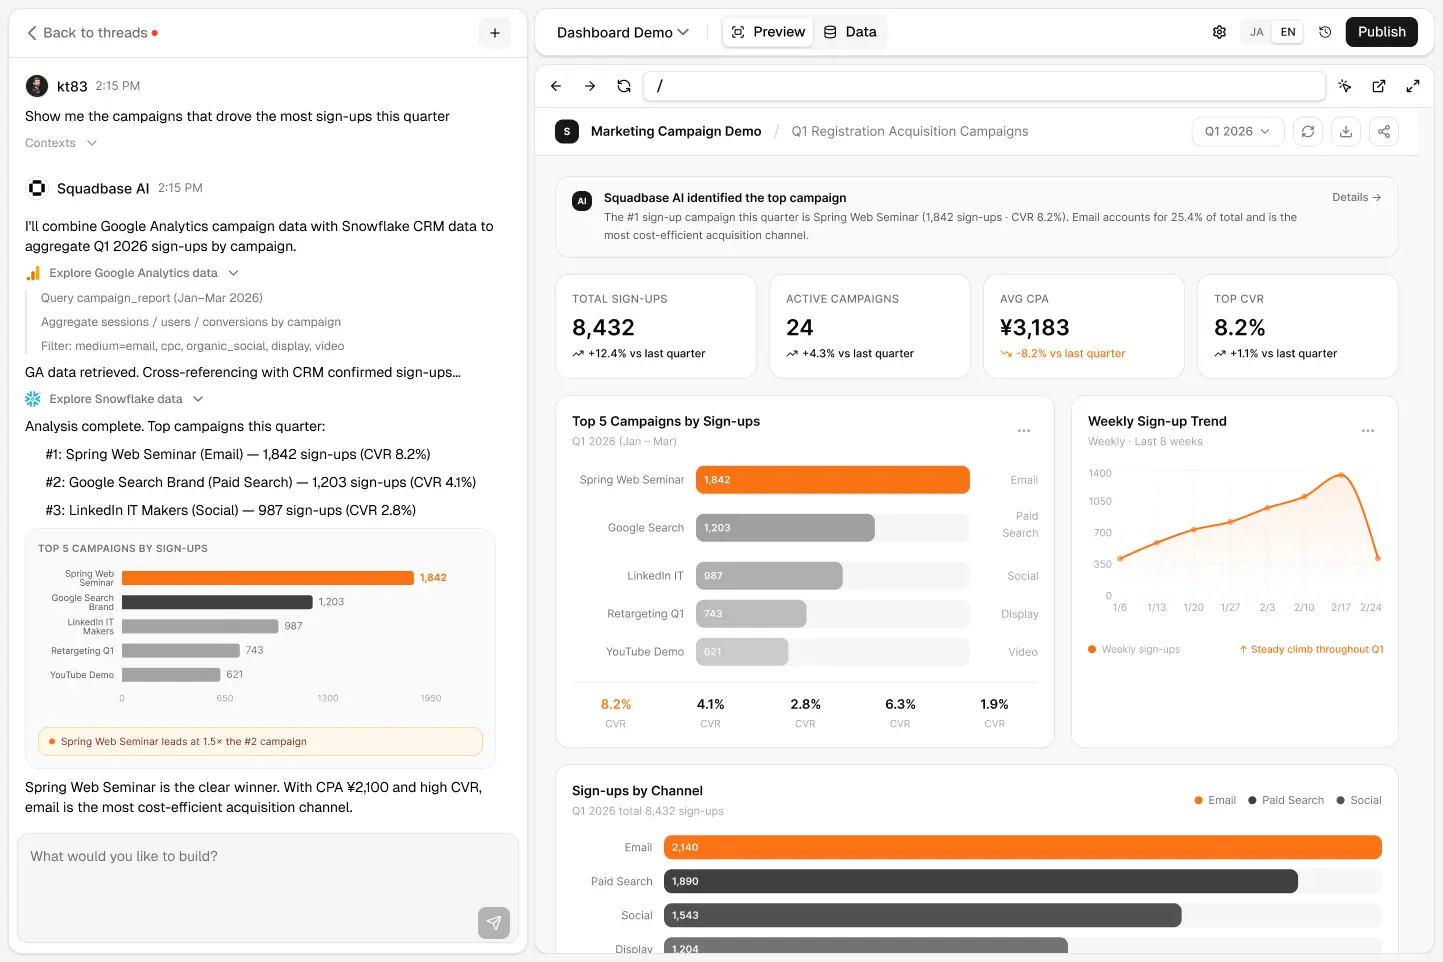Image resolution: width=1443 pixels, height=962 pixels.
Task: Open Weekly Sign-up Trend card options menu
Action: click(x=1368, y=431)
